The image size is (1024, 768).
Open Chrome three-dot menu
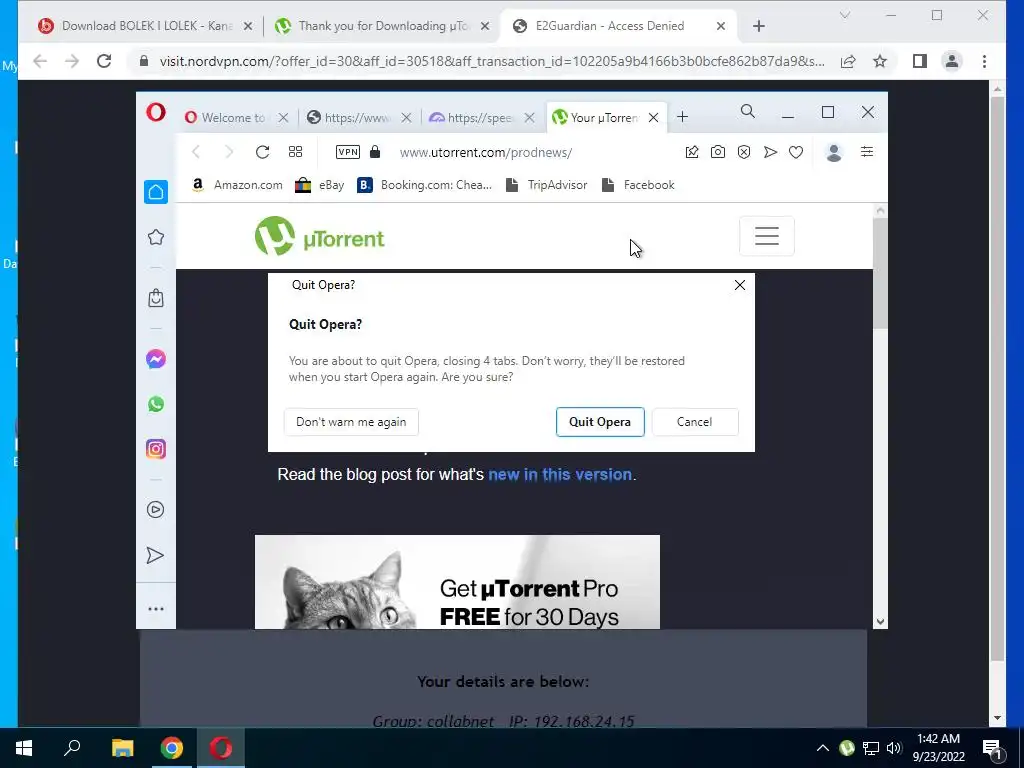984,61
